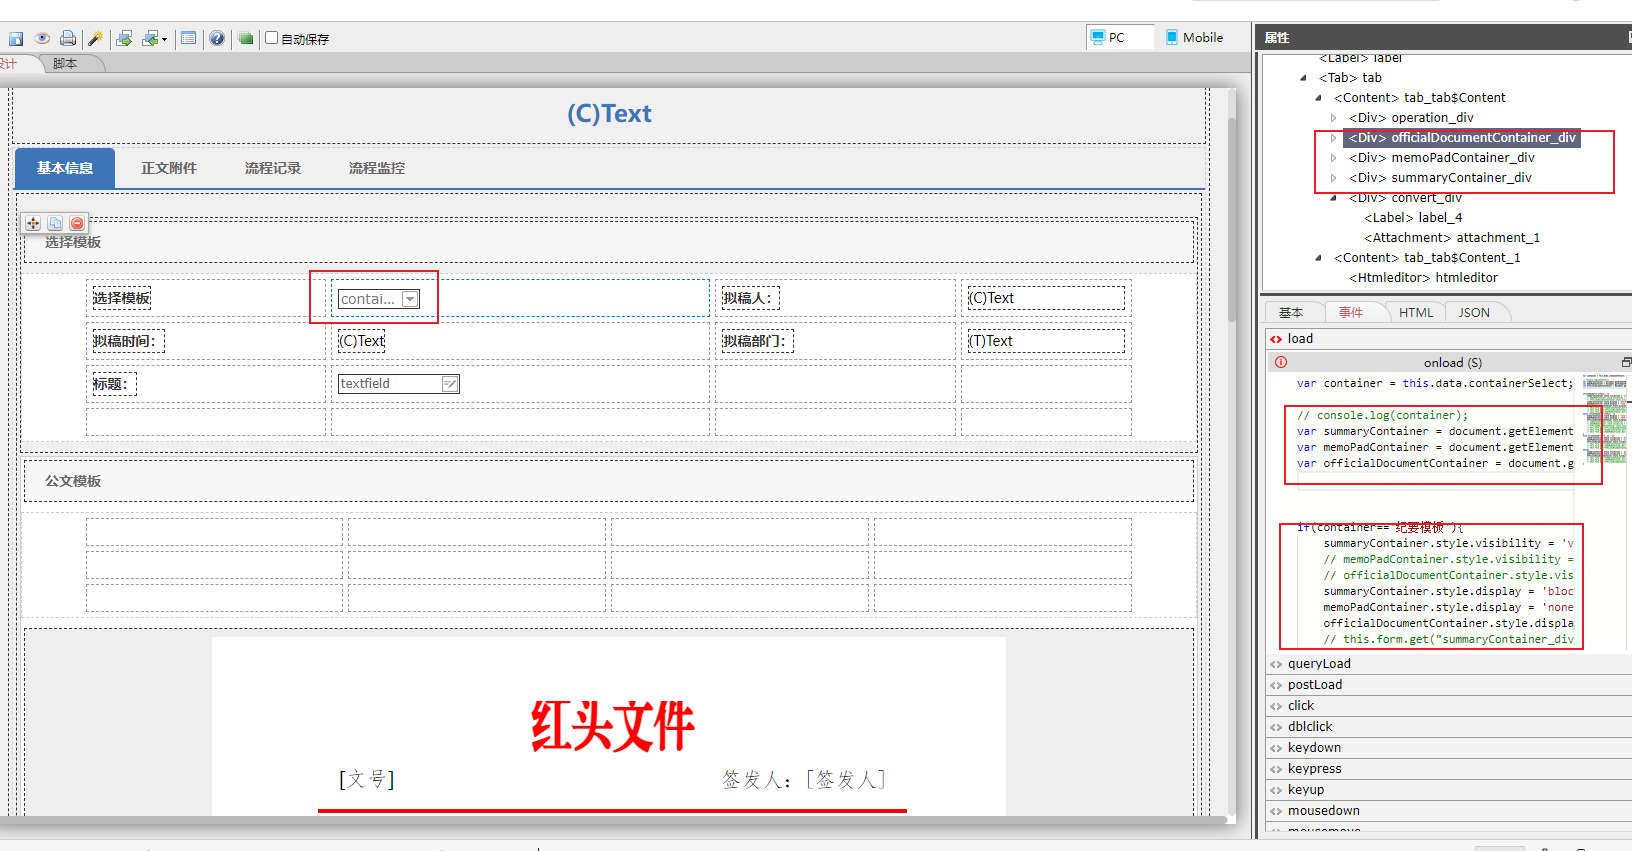Click the (T)Text field next to 拟稿部门
1632x851 pixels.
[x=1046, y=341]
